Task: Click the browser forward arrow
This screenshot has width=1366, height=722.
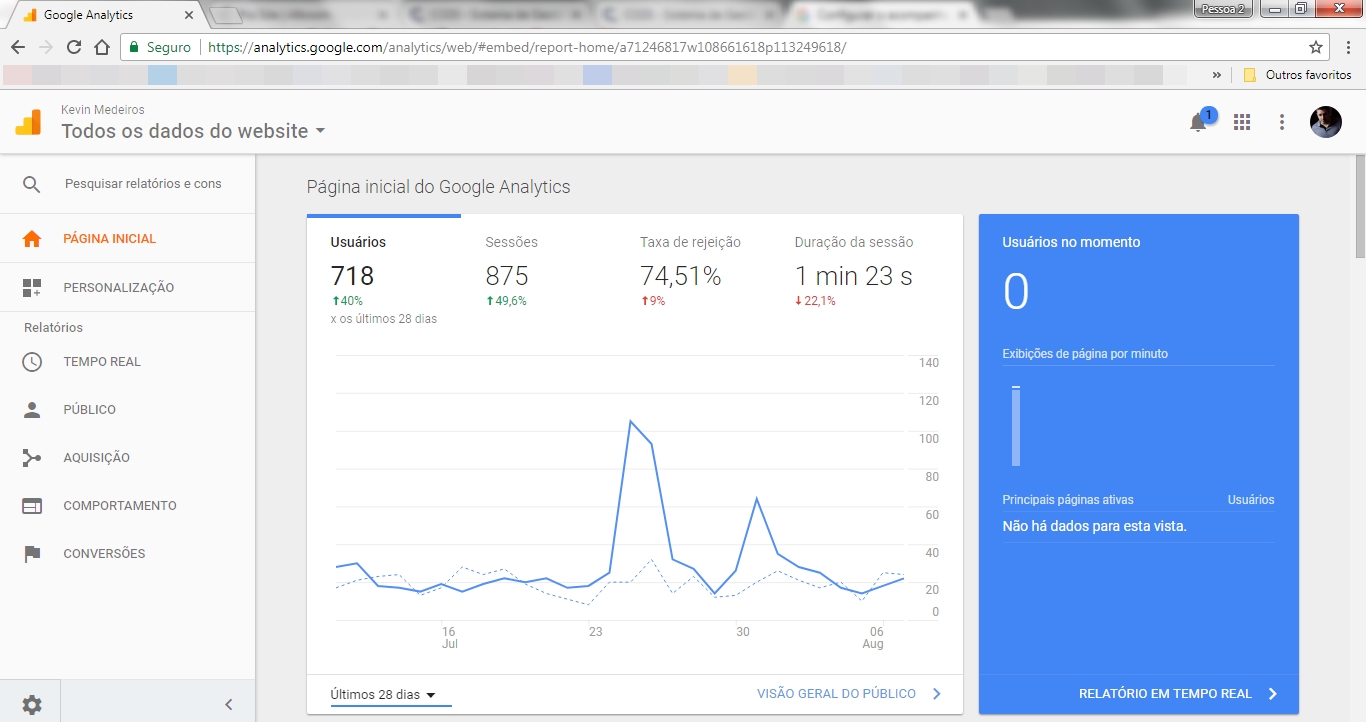Action: (x=45, y=47)
